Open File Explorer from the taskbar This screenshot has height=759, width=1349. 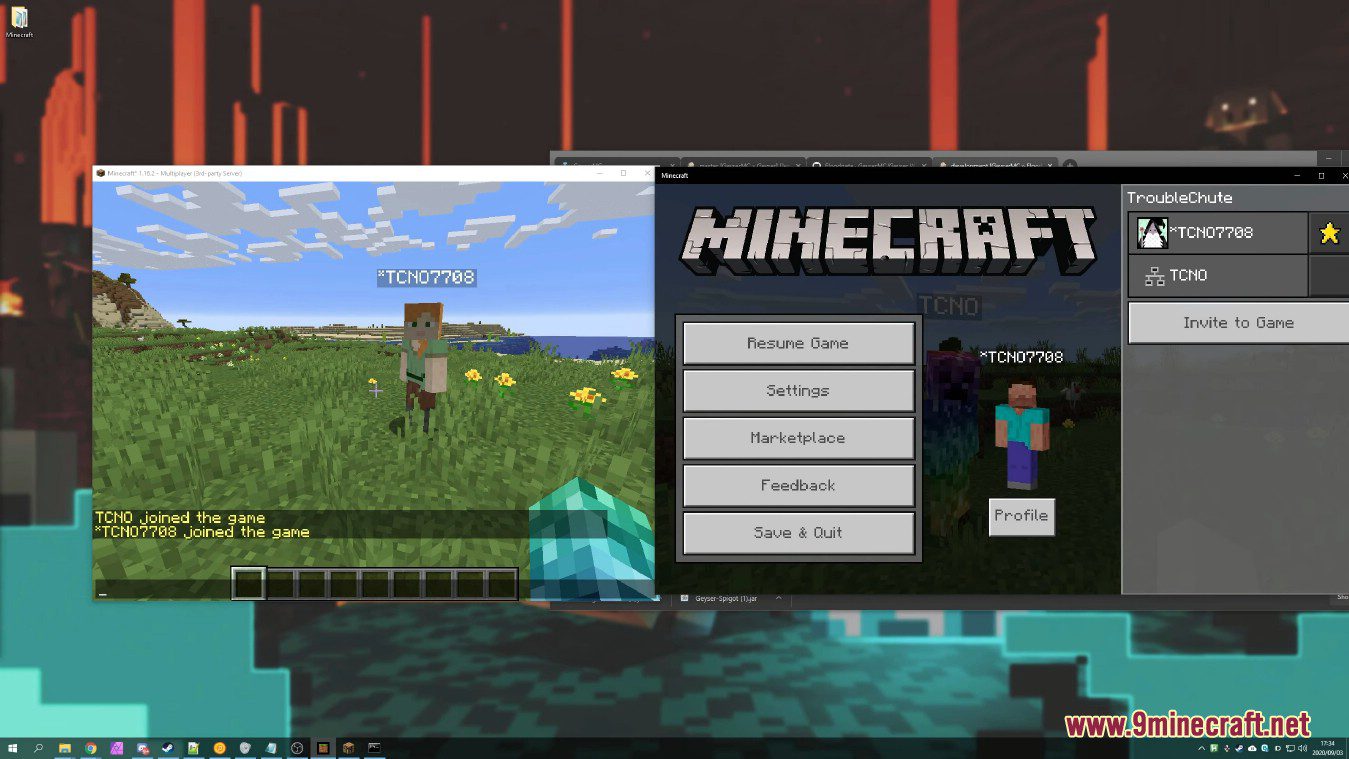tap(65, 748)
